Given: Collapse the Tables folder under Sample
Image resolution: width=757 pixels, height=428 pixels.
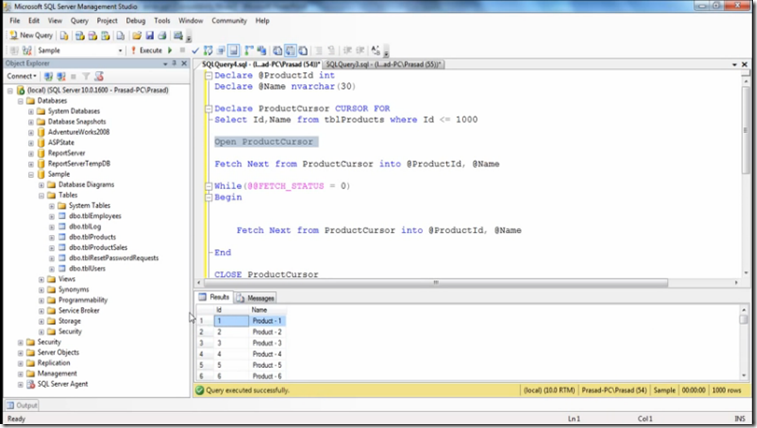Looking at the screenshot, I should pos(42,195).
